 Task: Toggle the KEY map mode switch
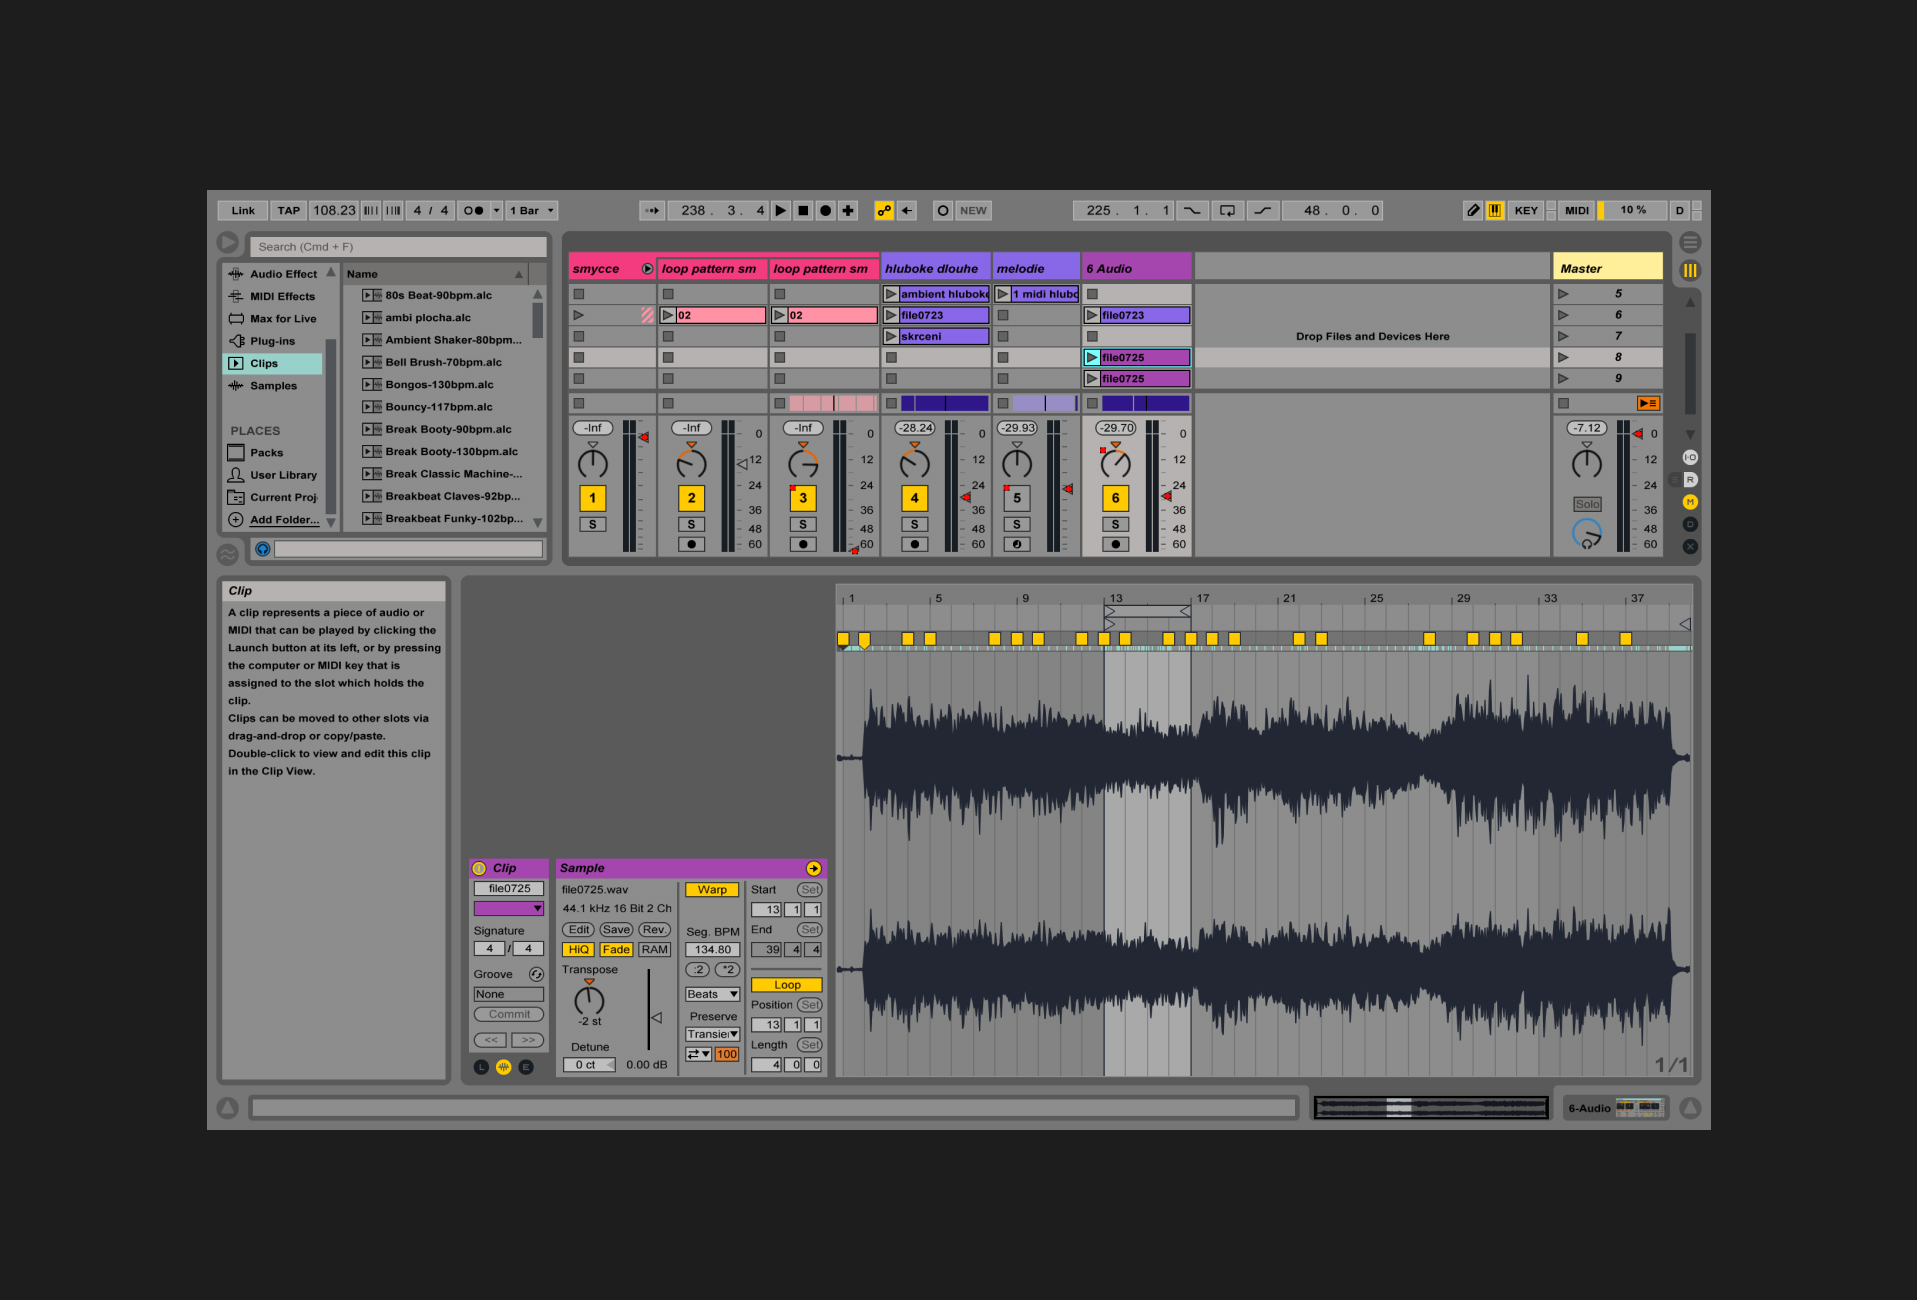1526,211
